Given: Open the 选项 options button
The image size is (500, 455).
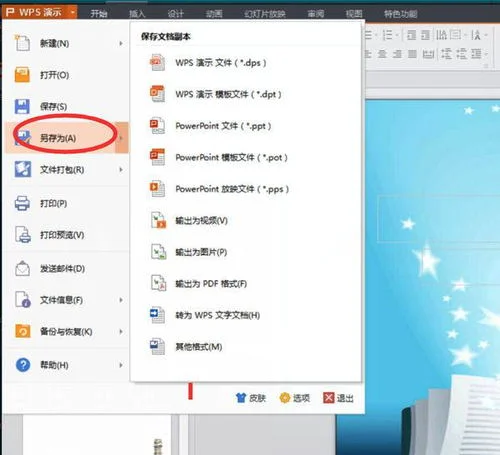Looking at the screenshot, I should click(295, 398).
